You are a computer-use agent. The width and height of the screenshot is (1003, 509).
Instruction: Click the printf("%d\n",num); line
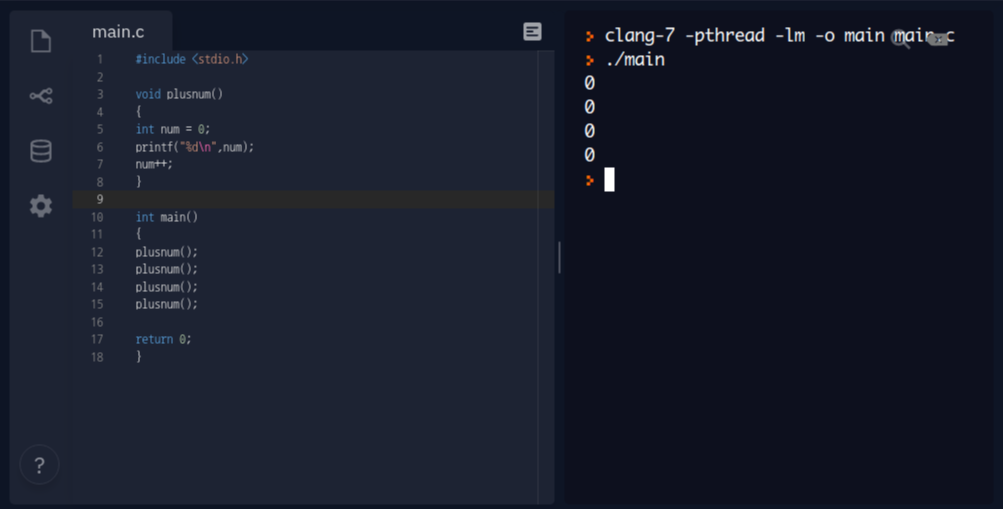(194, 147)
